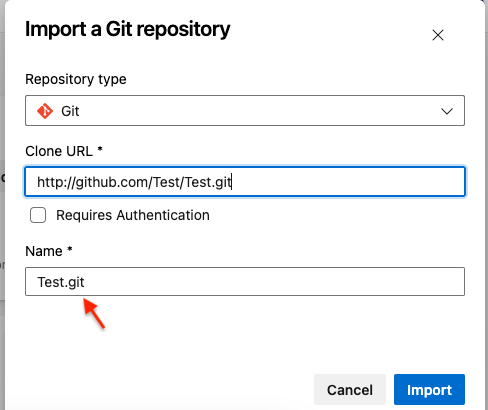Click the Clone URL field label
This screenshot has width=488, height=410.
59,151
